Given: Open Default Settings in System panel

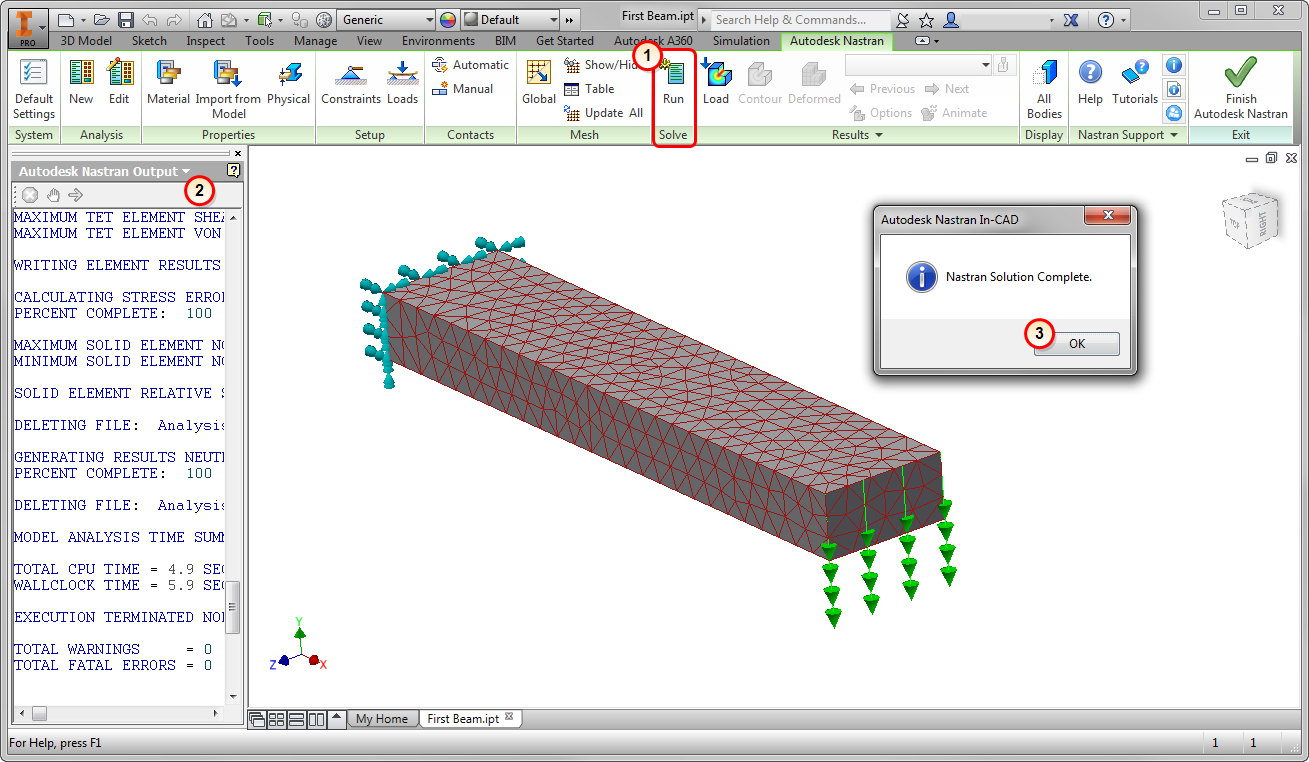Looking at the screenshot, I should (34, 88).
